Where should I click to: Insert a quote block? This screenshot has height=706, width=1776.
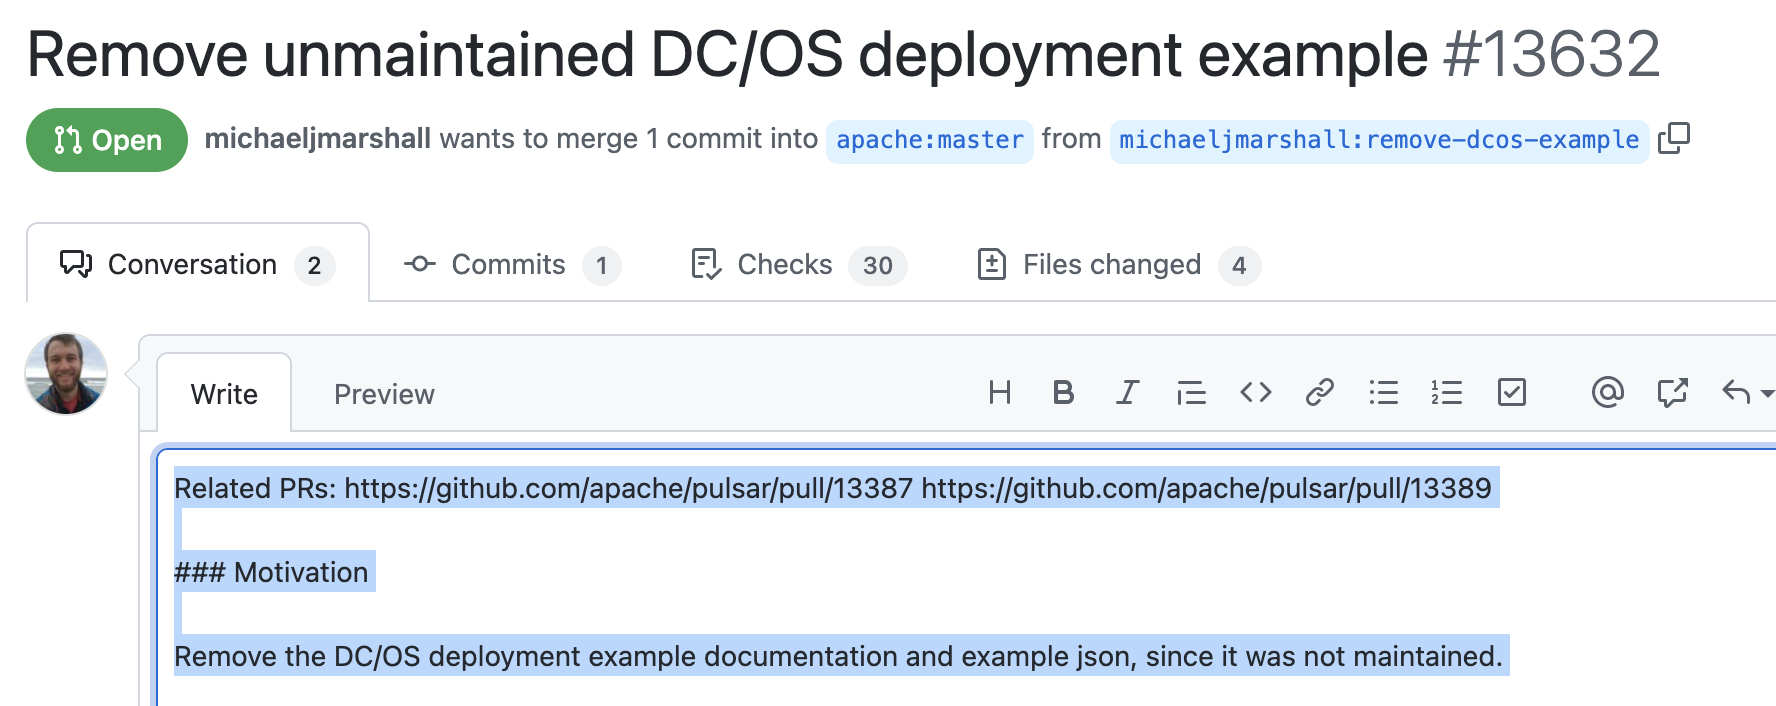point(1191,392)
